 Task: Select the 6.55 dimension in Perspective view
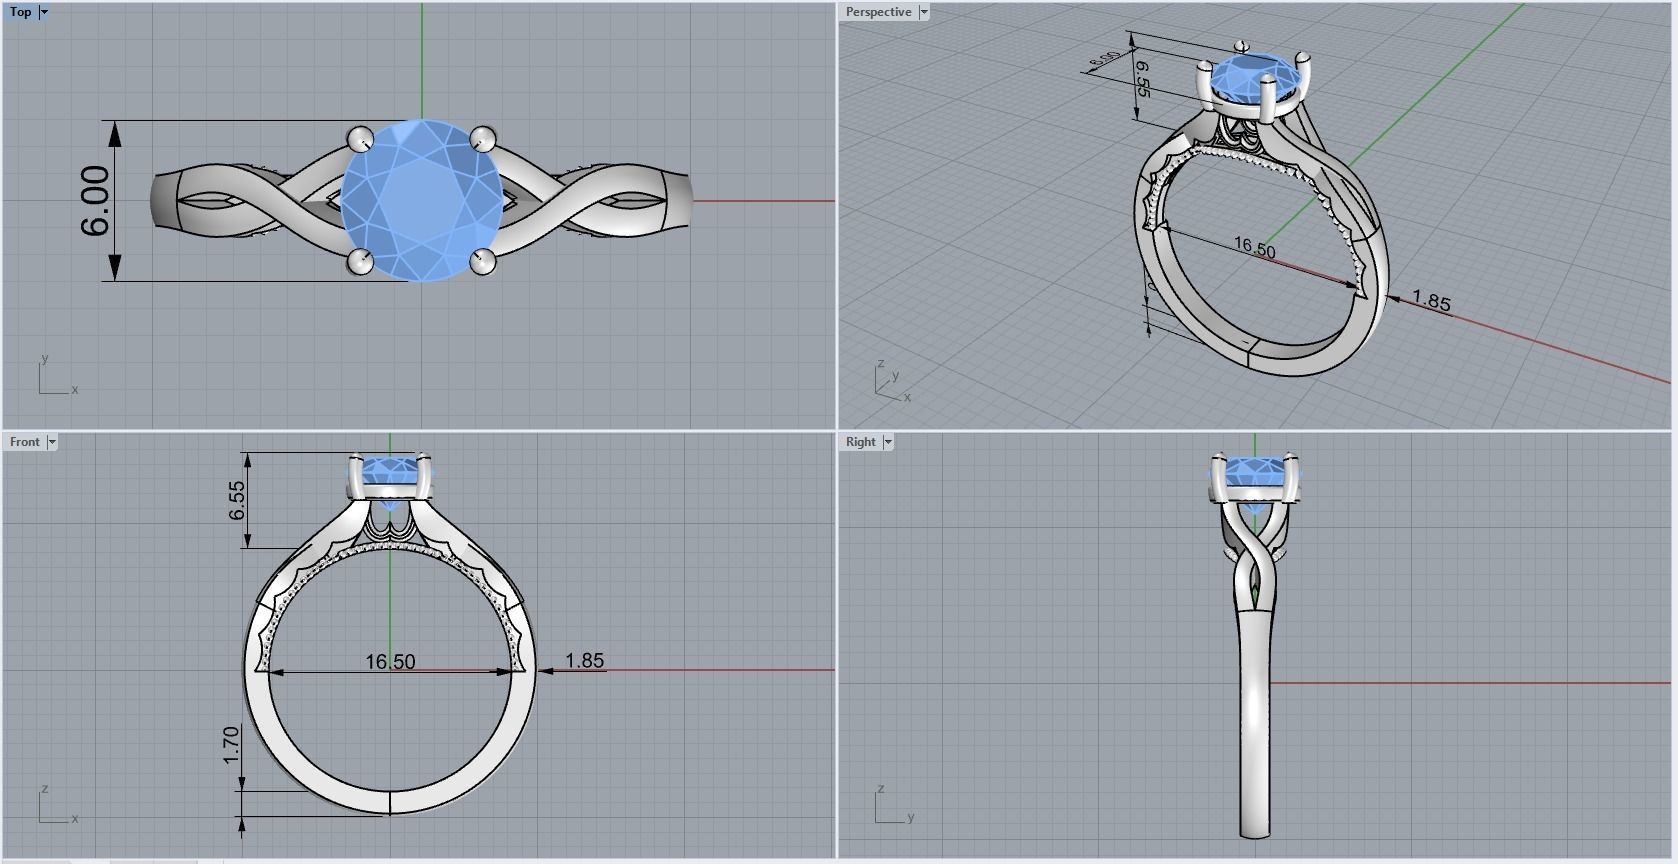tap(1142, 79)
